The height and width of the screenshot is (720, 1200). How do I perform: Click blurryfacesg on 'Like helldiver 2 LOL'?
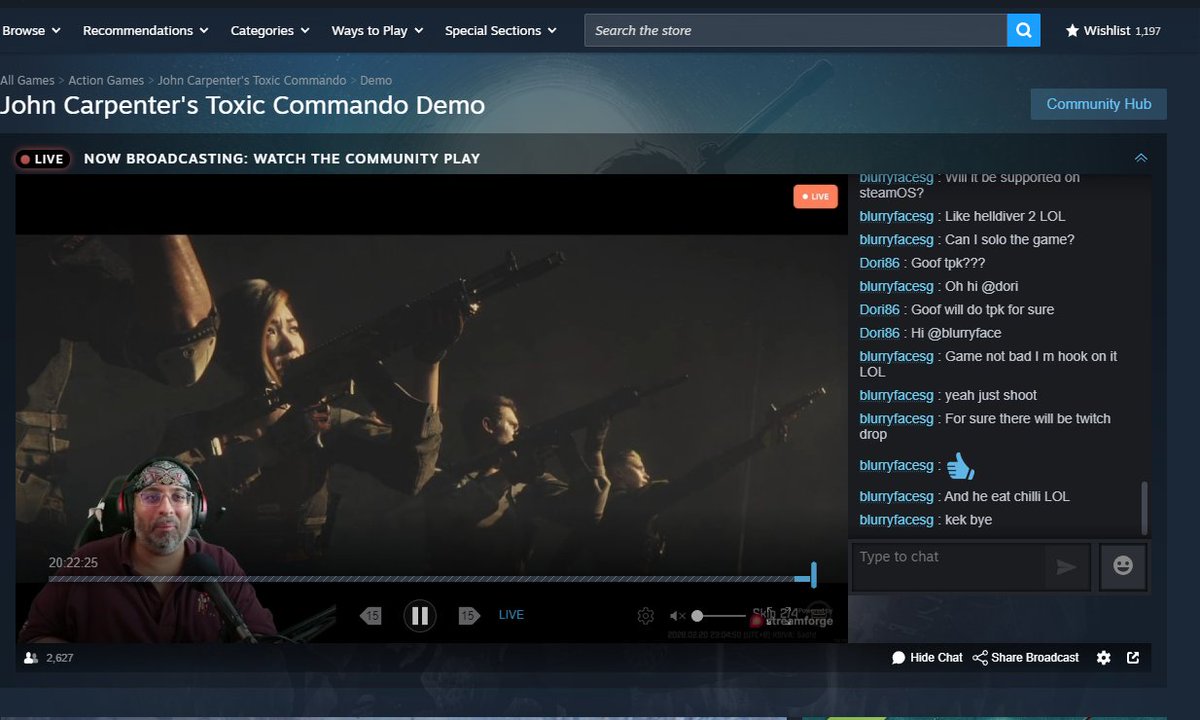896,217
